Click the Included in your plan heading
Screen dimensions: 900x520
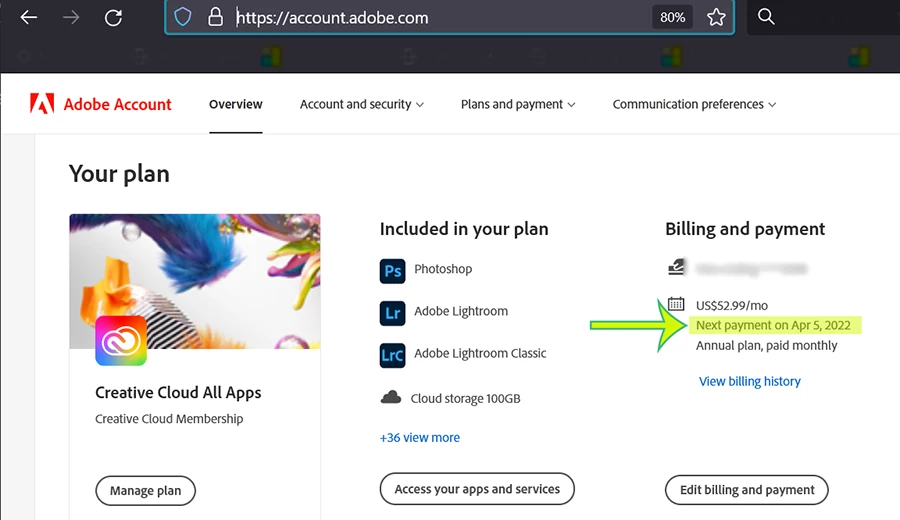[464, 229]
